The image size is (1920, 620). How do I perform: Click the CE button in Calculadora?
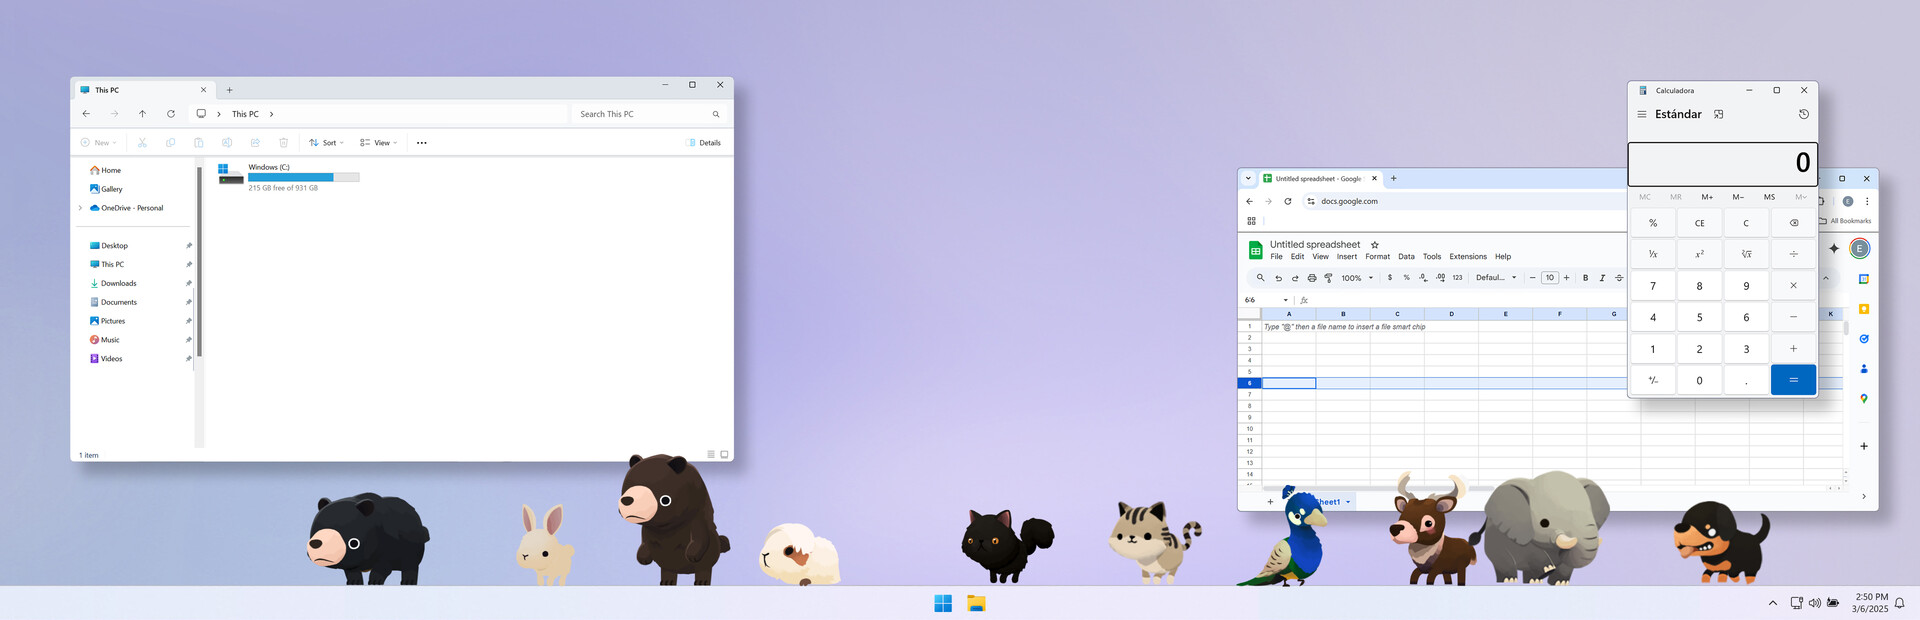pos(1699,223)
